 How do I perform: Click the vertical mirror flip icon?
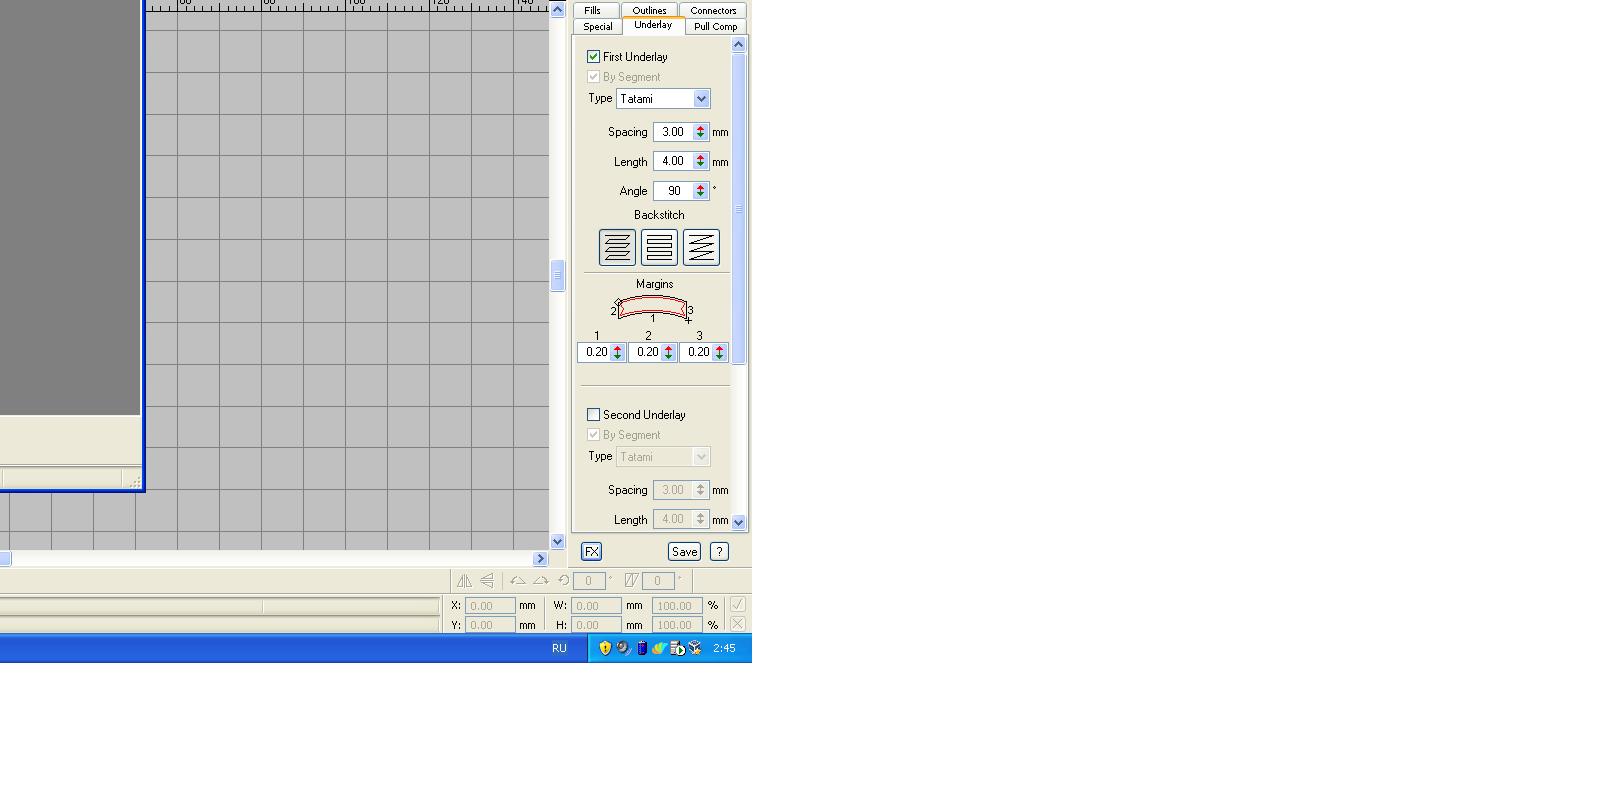tap(487, 580)
